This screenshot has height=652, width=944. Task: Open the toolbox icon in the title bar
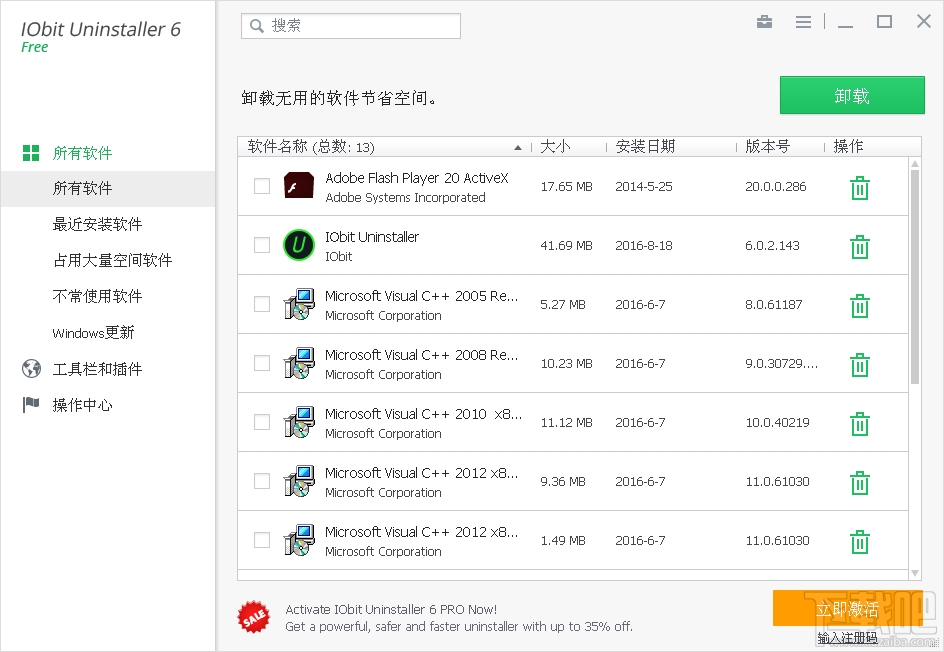click(x=764, y=21)
